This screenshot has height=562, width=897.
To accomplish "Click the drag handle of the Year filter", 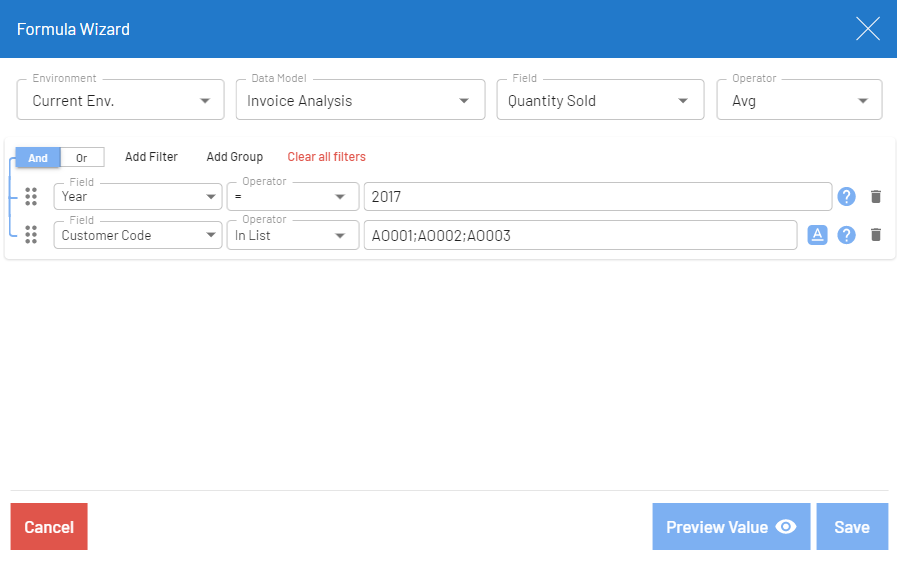I will (x=31, y=197).
